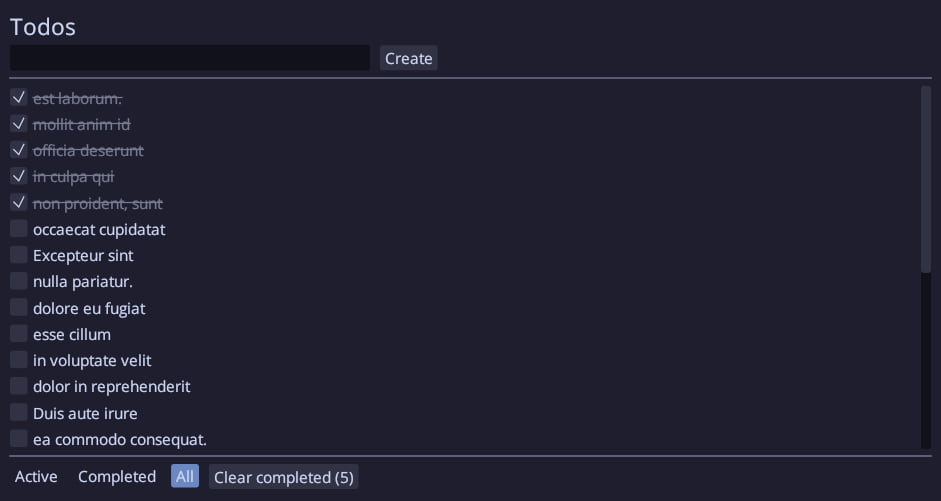Mark 'in voluptate velit' as done
Image resolution: width=941 pixels, height=501 pixels.
[19, 359]
